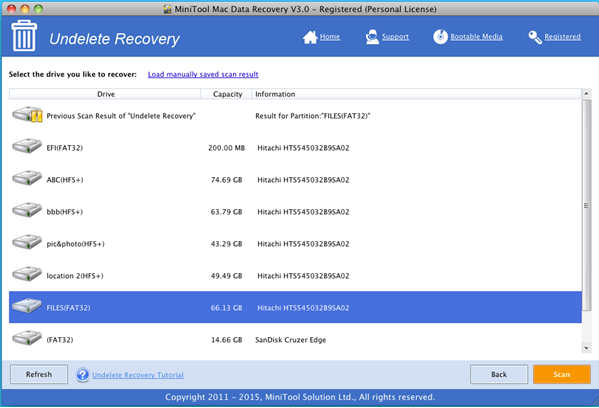The height and width of the screenshot is (408, 599).
Task: Click Hitachi info in the FILES(FAT32) row
Action: point(303,308)
